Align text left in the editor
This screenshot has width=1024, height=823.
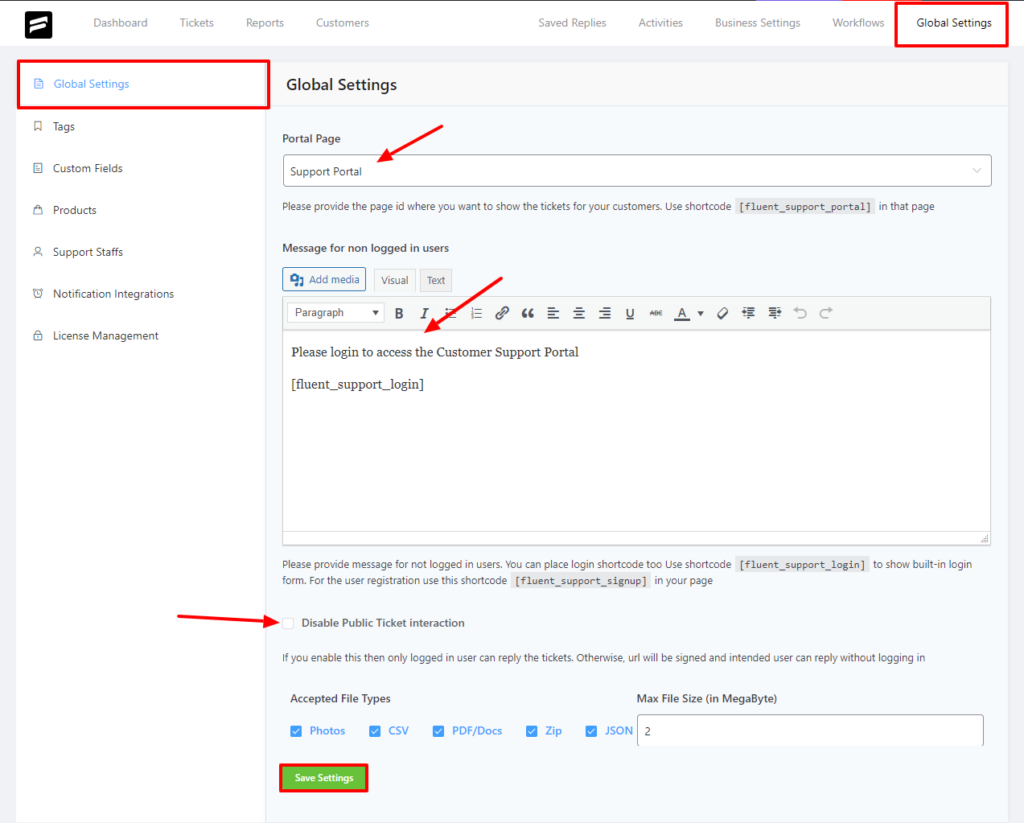pyautogui.click(x=553, y=313)
